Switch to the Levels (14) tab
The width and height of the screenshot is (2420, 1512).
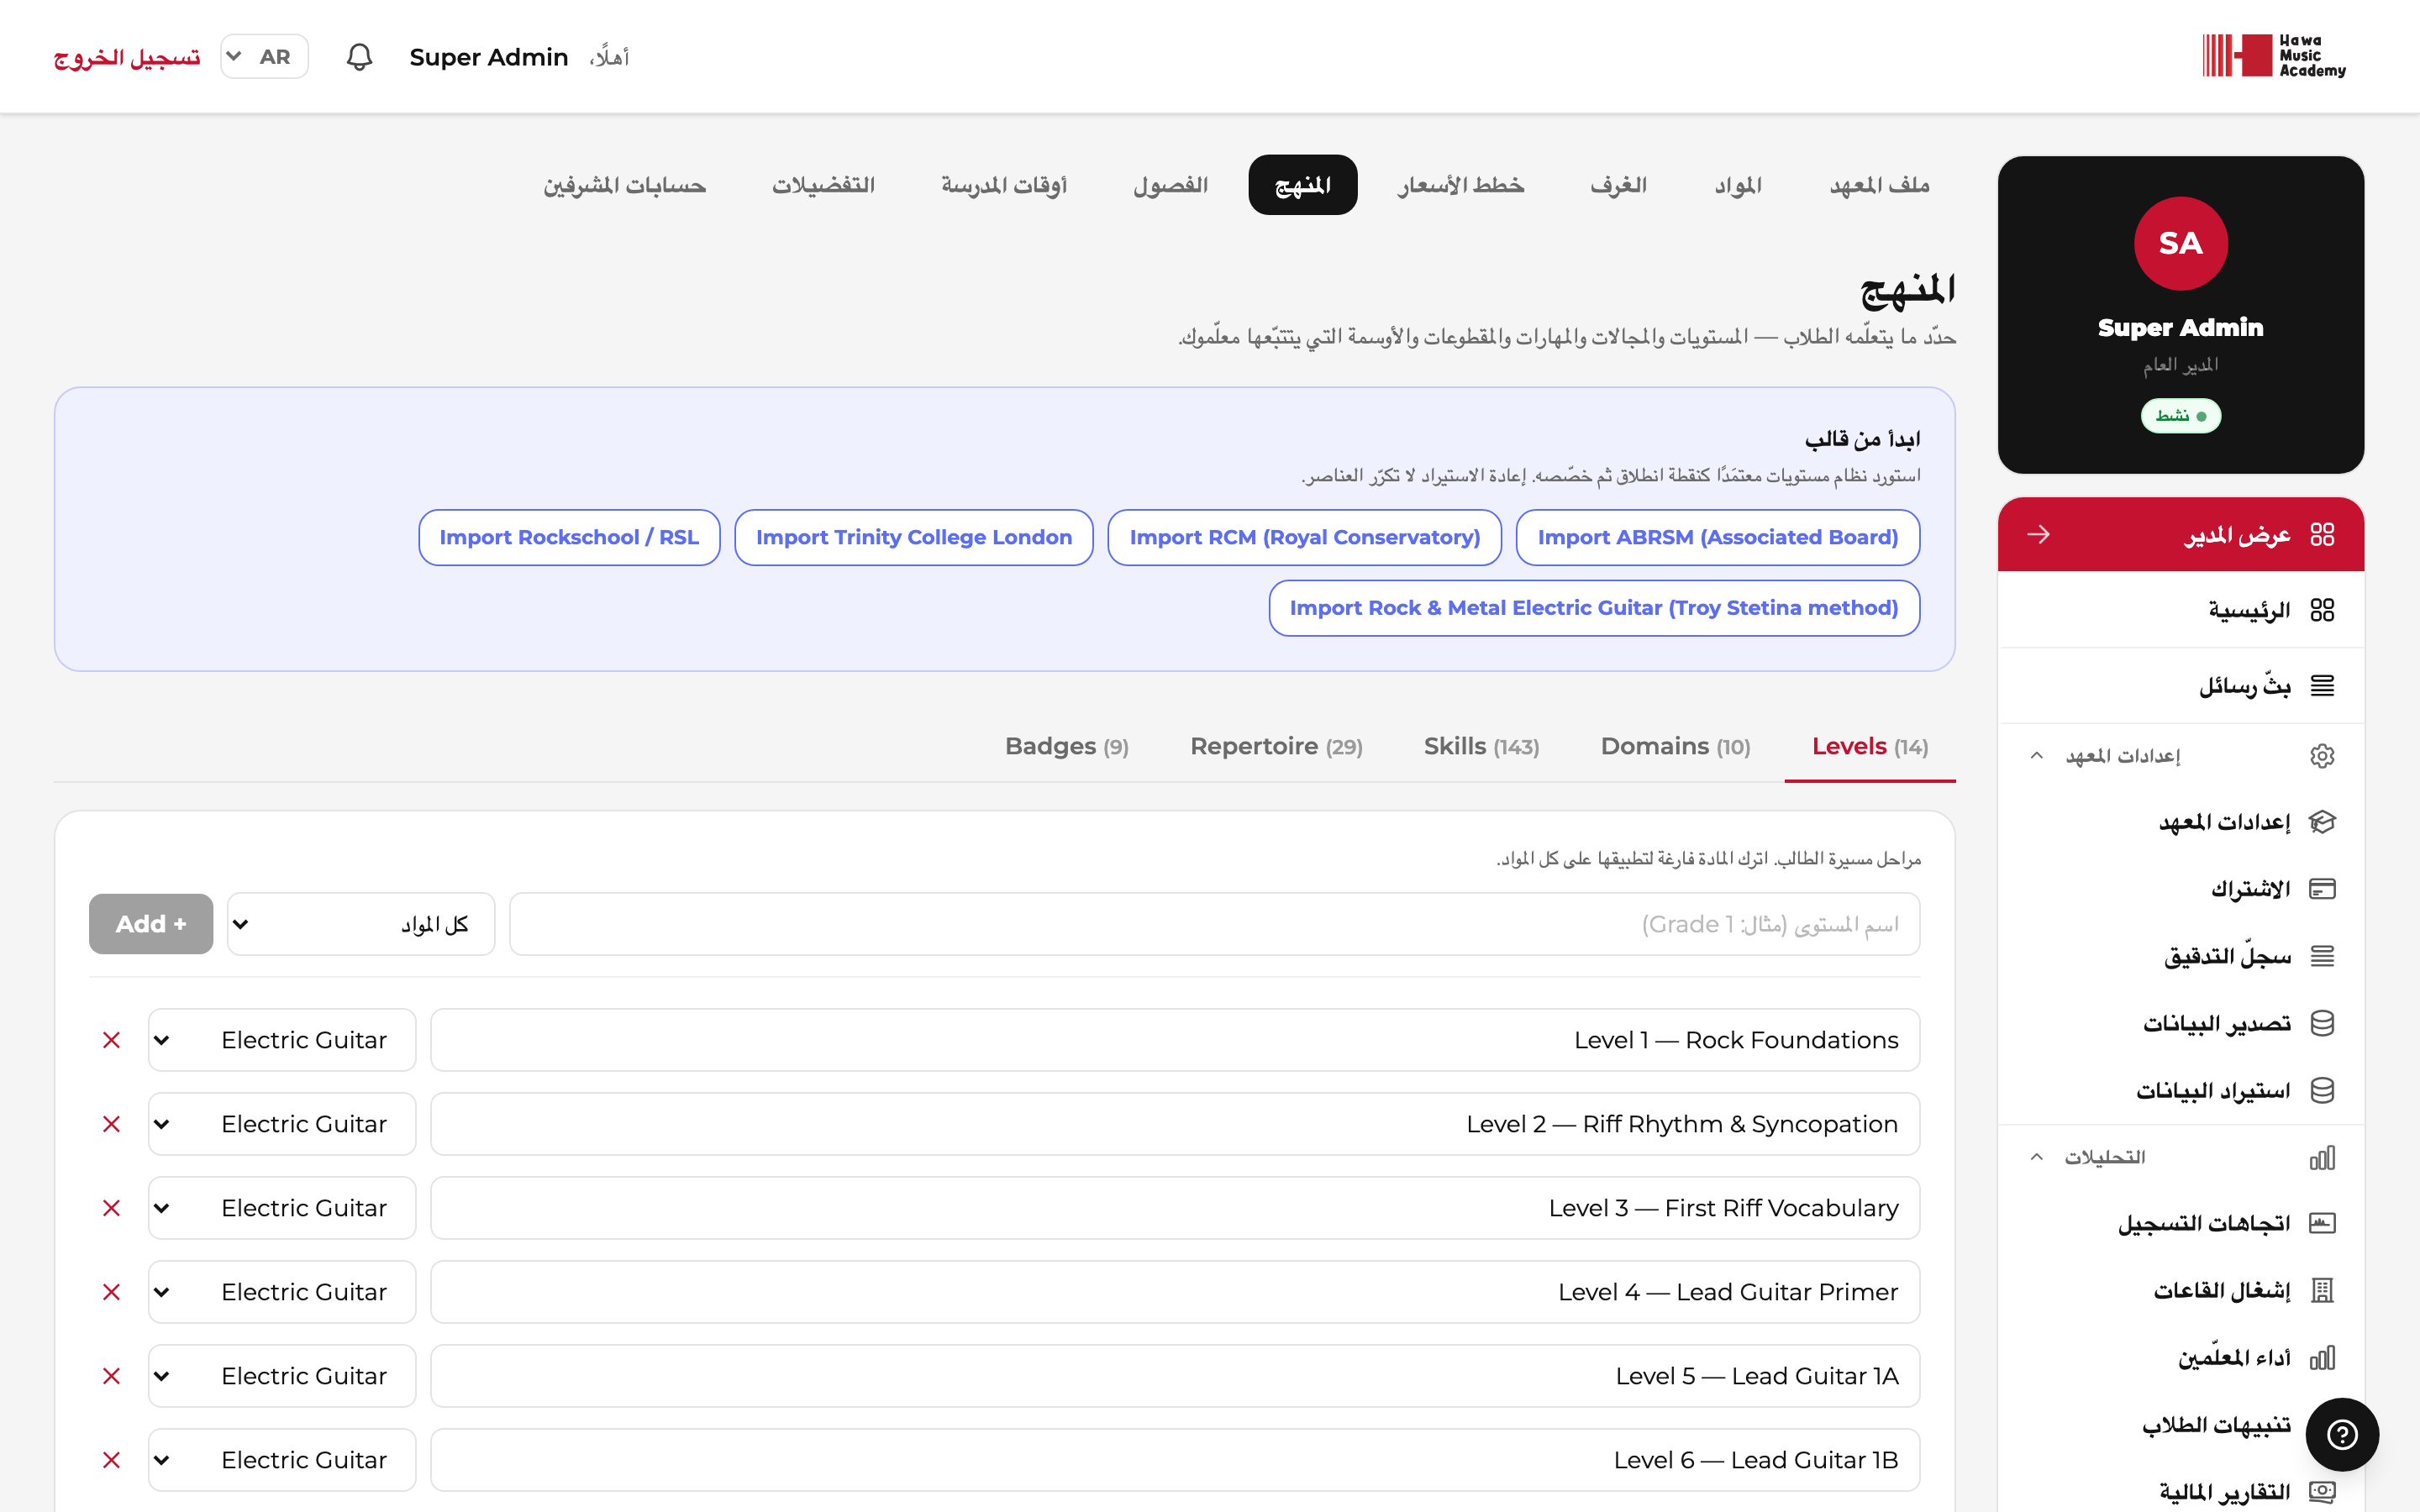[x=1870, y=746]
